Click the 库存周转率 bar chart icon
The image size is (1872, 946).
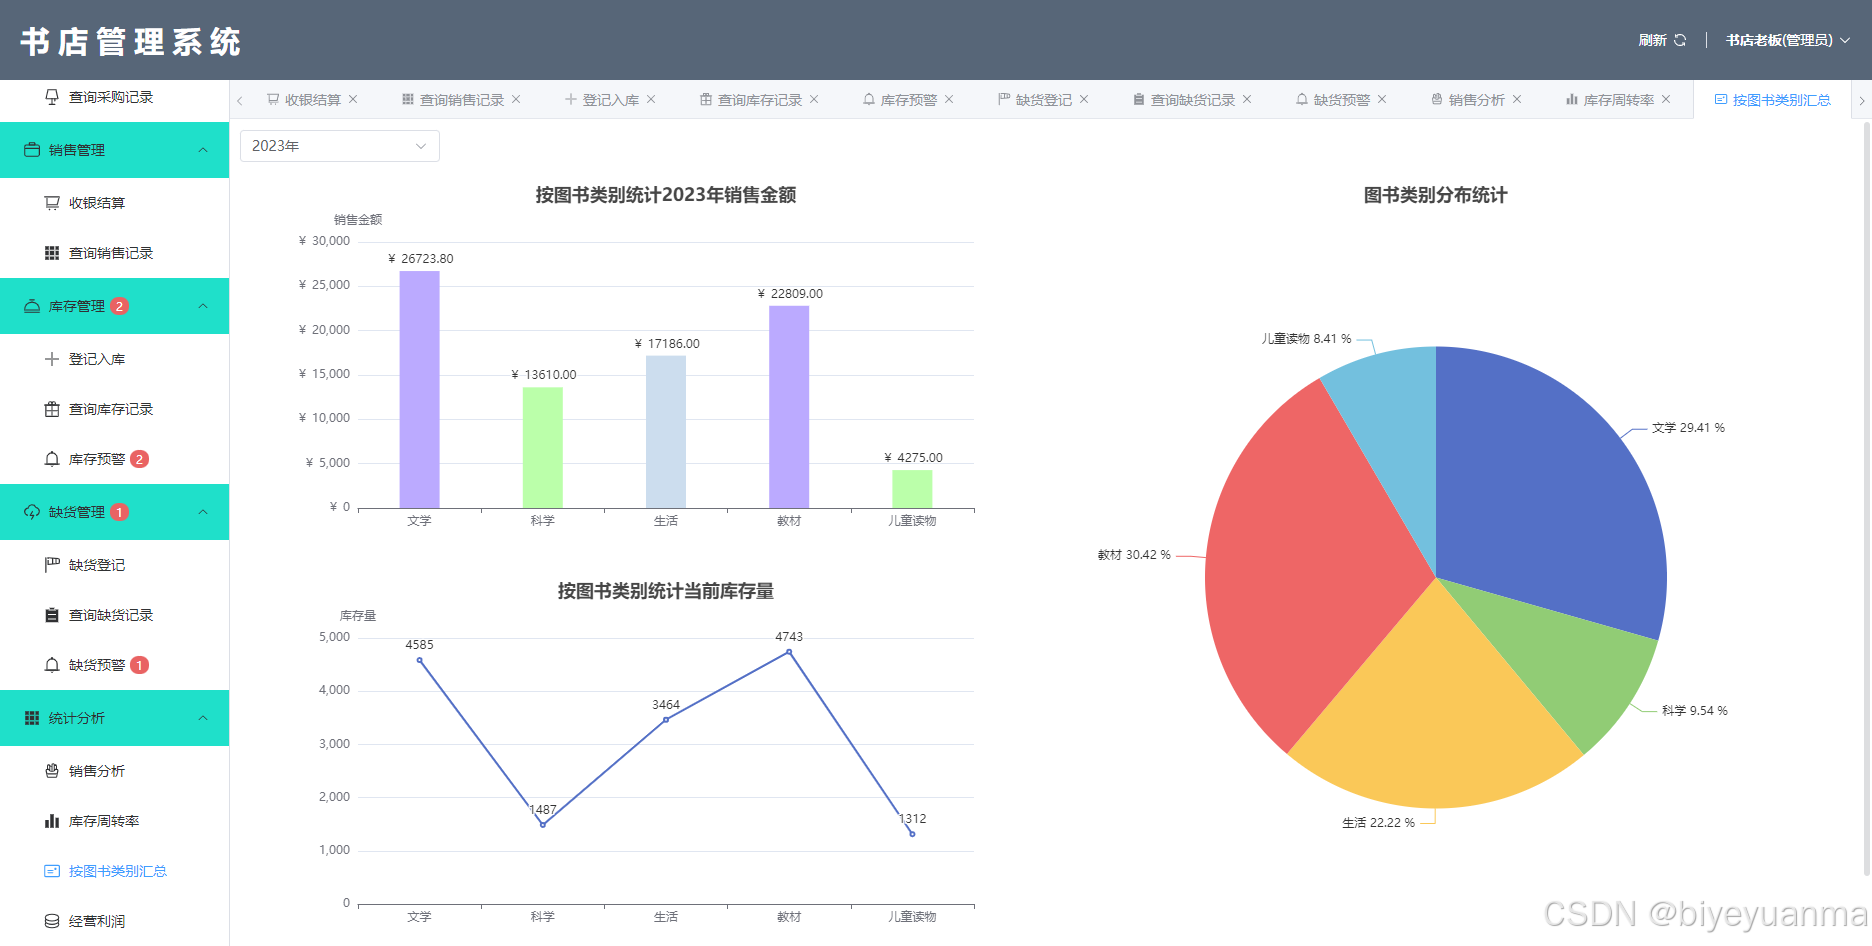click(51, 820)
